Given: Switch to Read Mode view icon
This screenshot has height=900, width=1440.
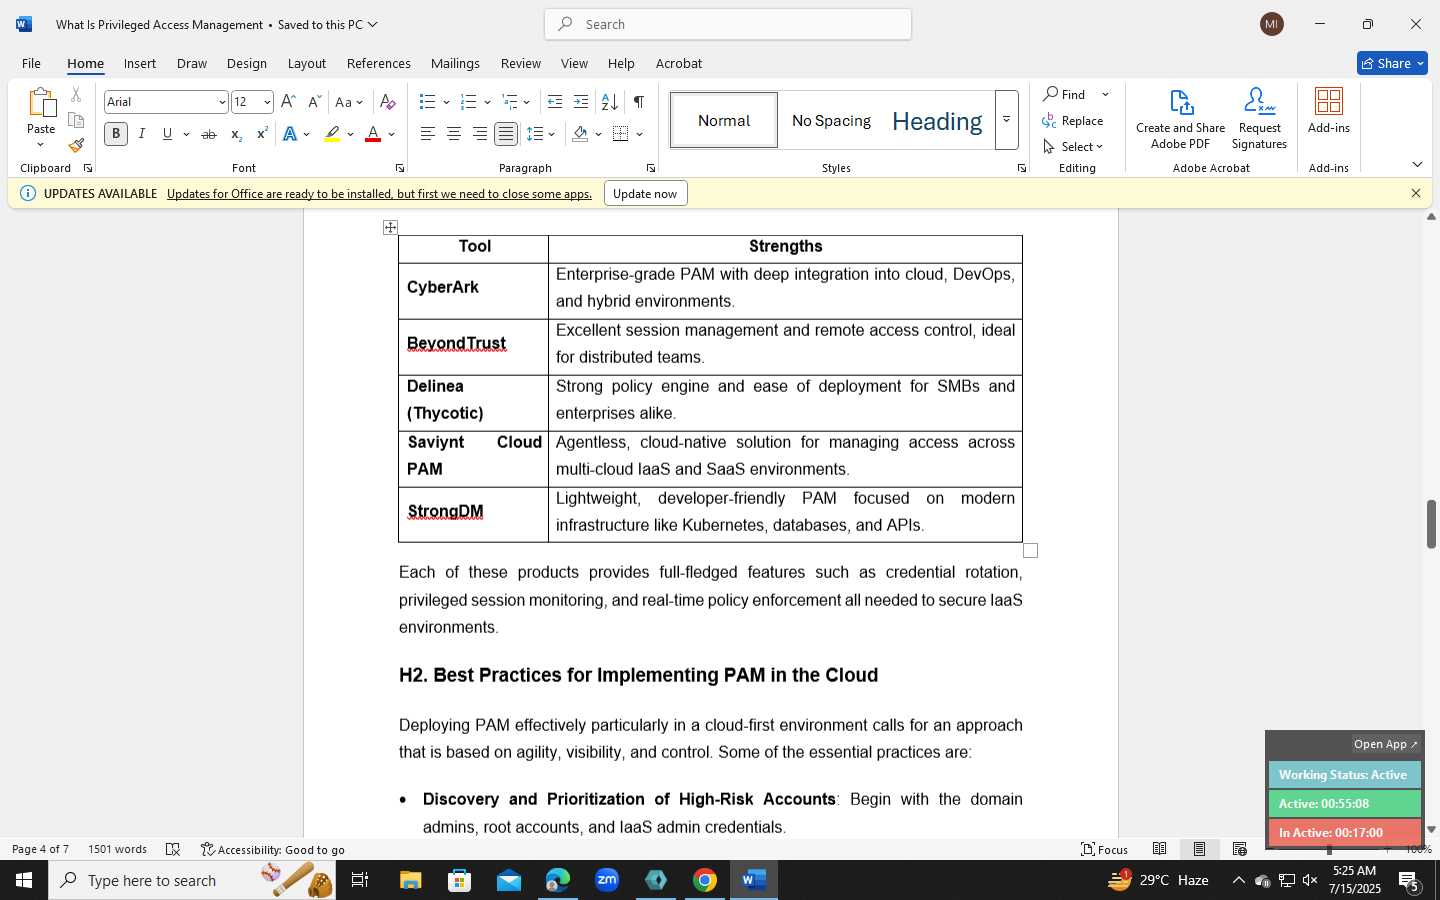Looking at the screenshot, I should coord(1160,849).
